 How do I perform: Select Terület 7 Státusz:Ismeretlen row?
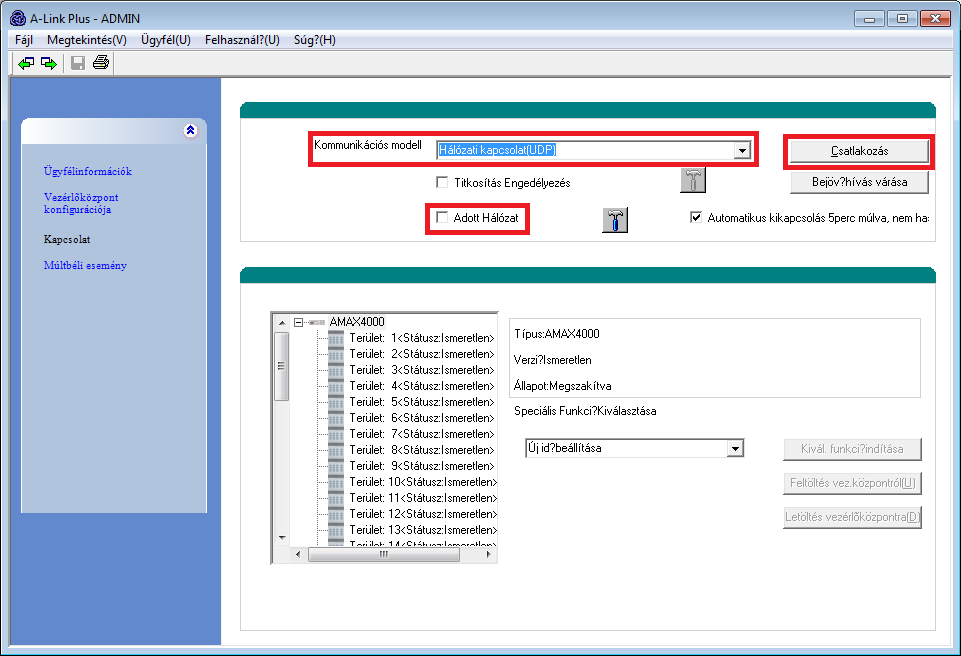click(422, 434)
